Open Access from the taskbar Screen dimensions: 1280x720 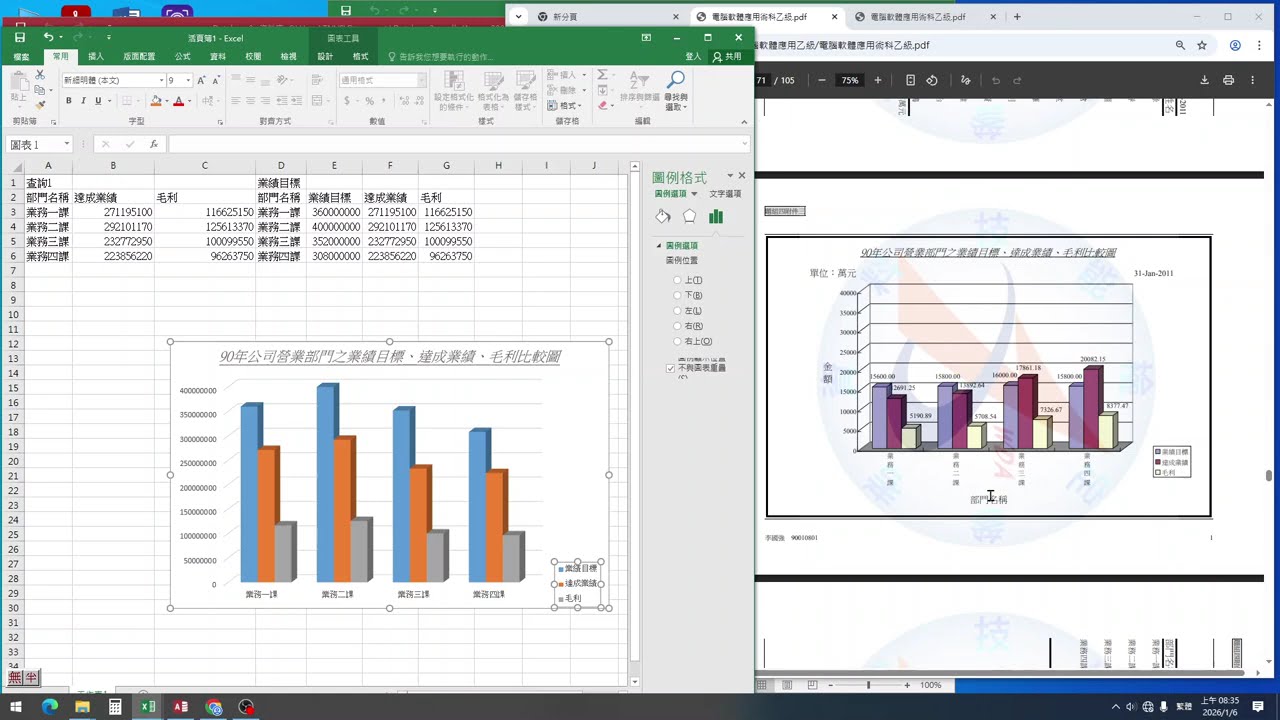181,707
